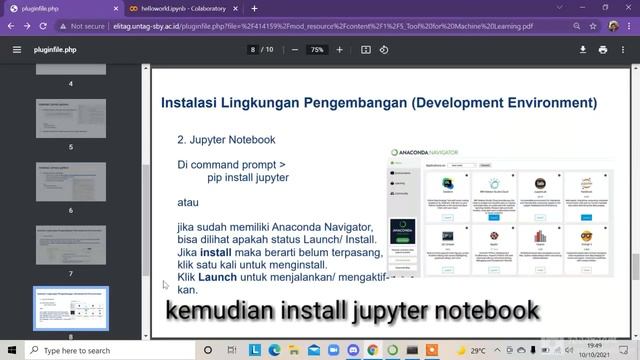Click the 29°C weather widget
Image resolution: width=640 pixels, height=360 pixels.
click(471, 351)
